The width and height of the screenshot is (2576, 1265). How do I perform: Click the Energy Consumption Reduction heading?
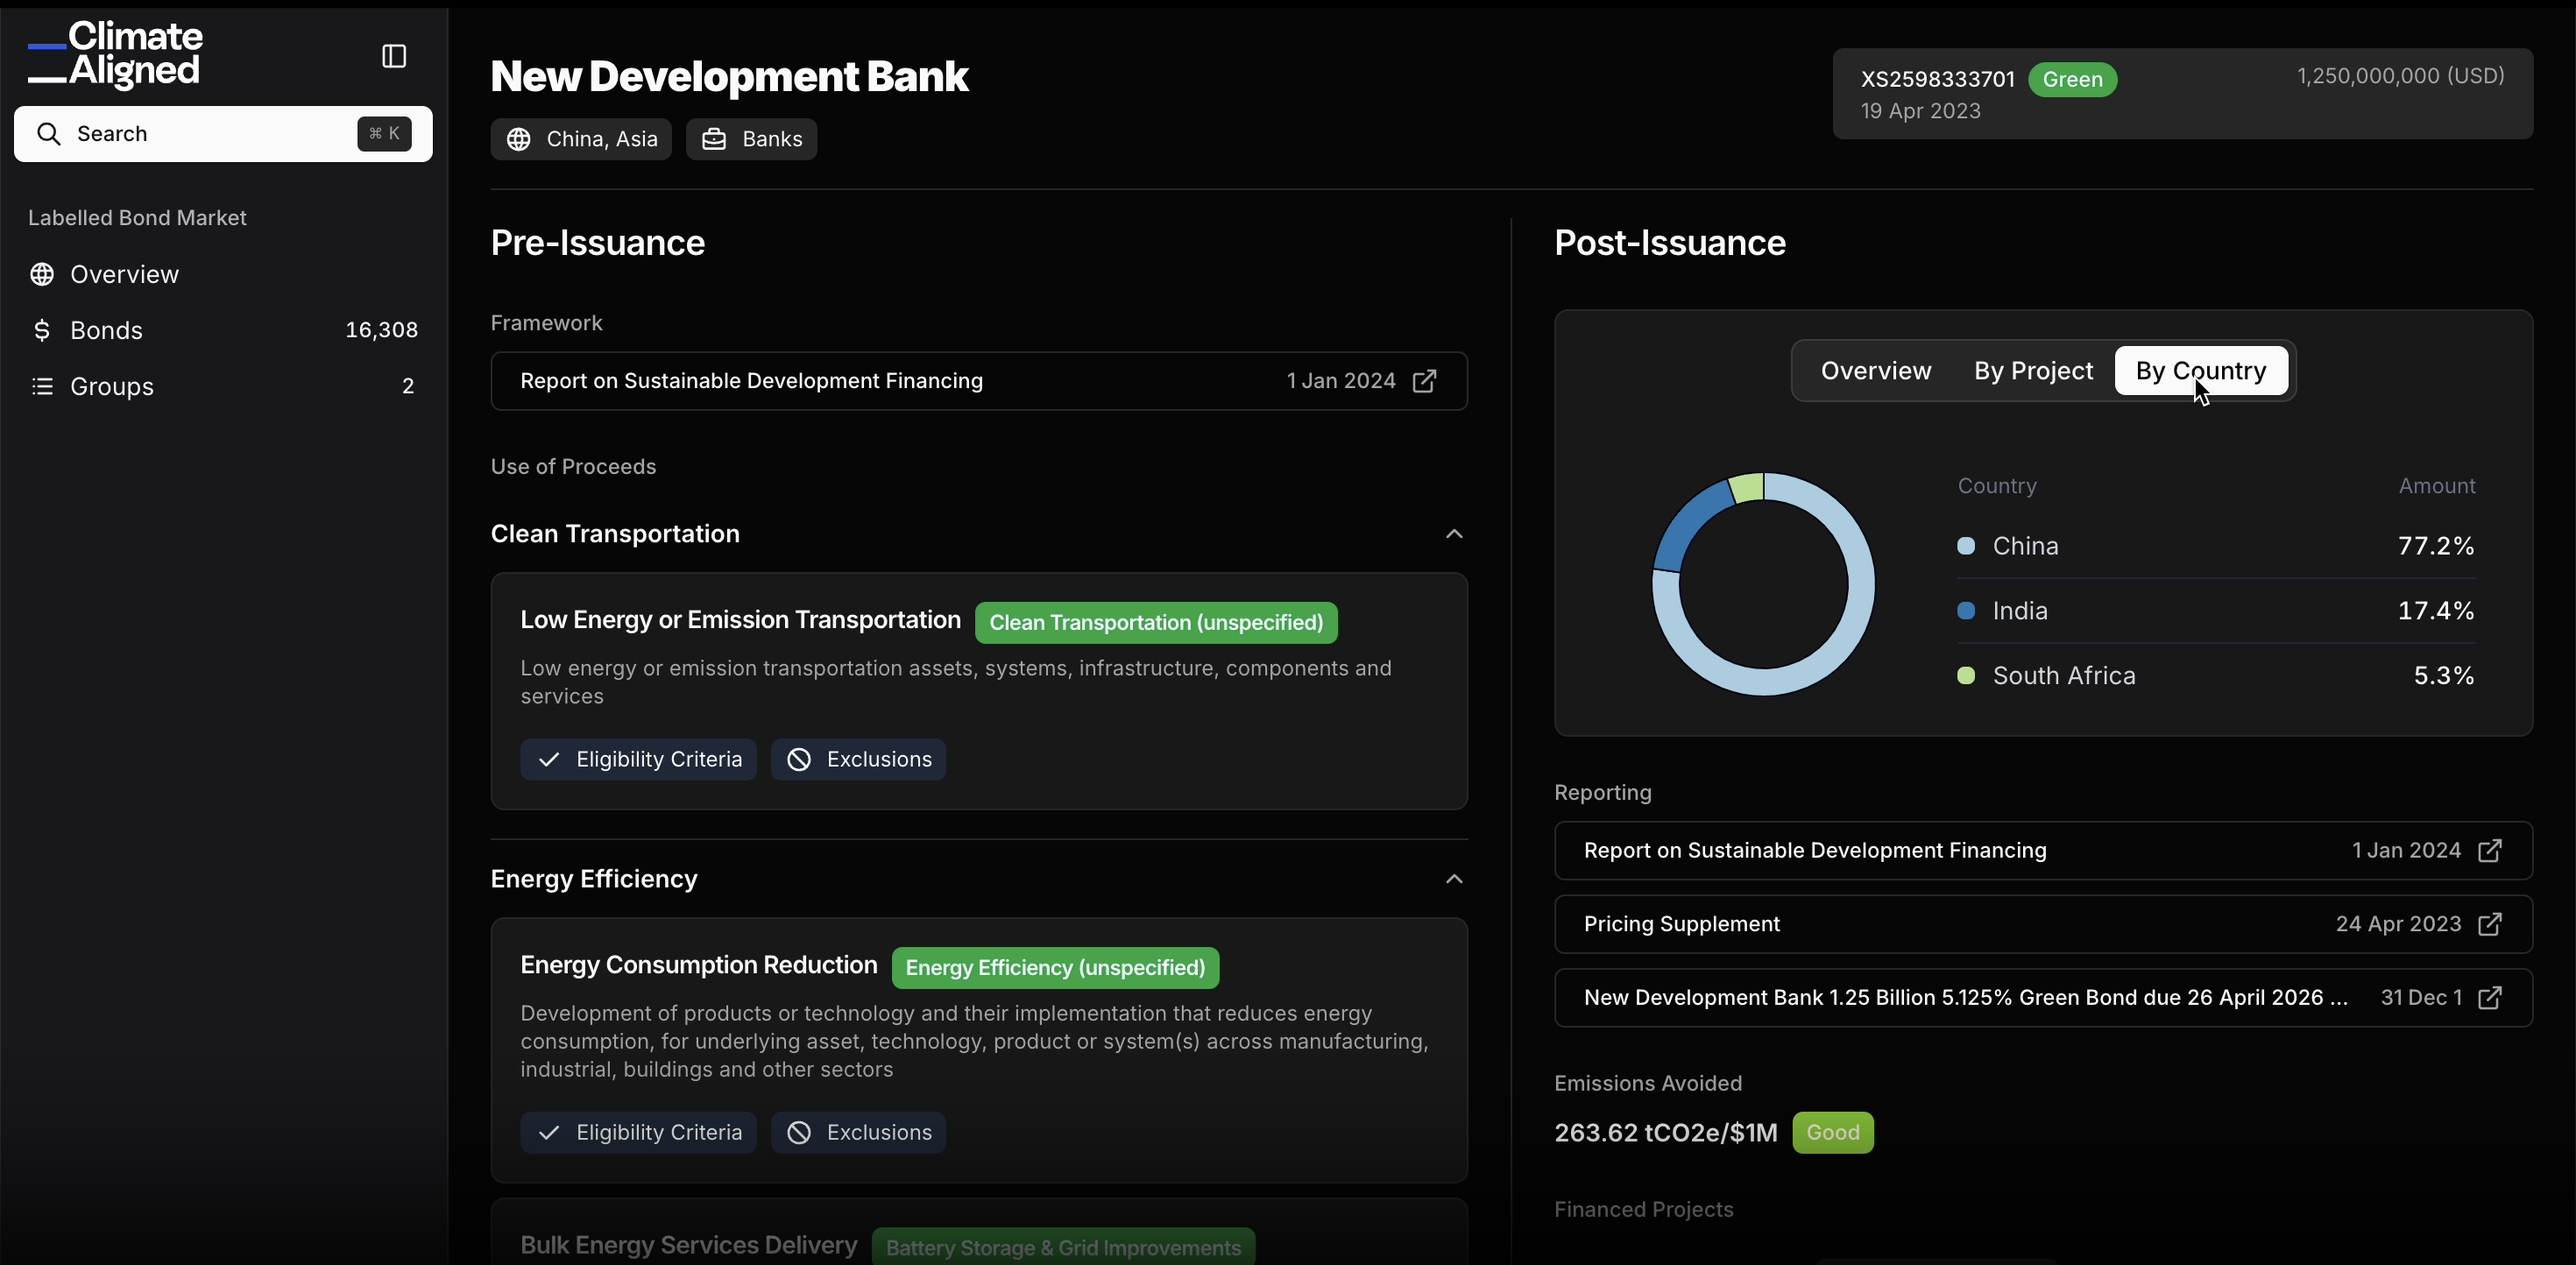click(698, 965)
